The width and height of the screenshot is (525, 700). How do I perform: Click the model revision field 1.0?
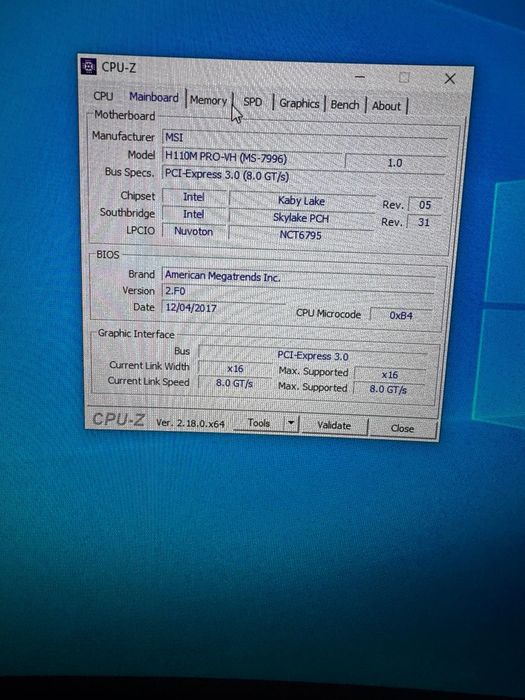pyautogui.click(x=395, y=162)
